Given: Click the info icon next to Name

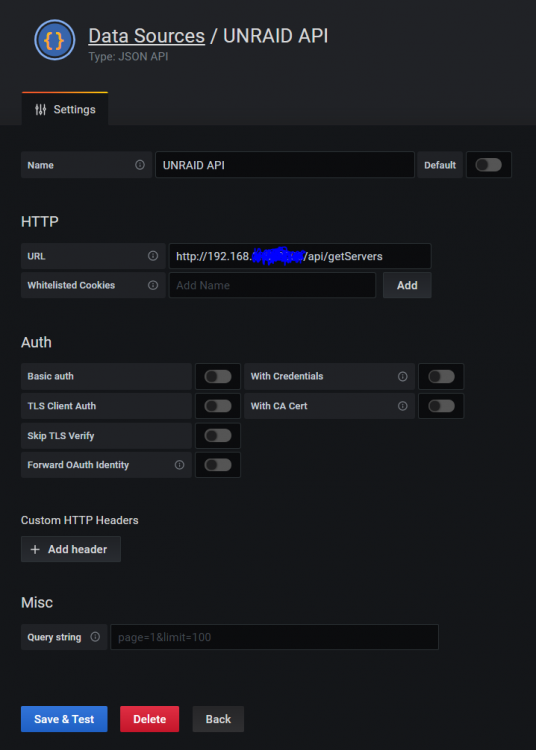Looking at the screenshot, I should tap(140, 165).
